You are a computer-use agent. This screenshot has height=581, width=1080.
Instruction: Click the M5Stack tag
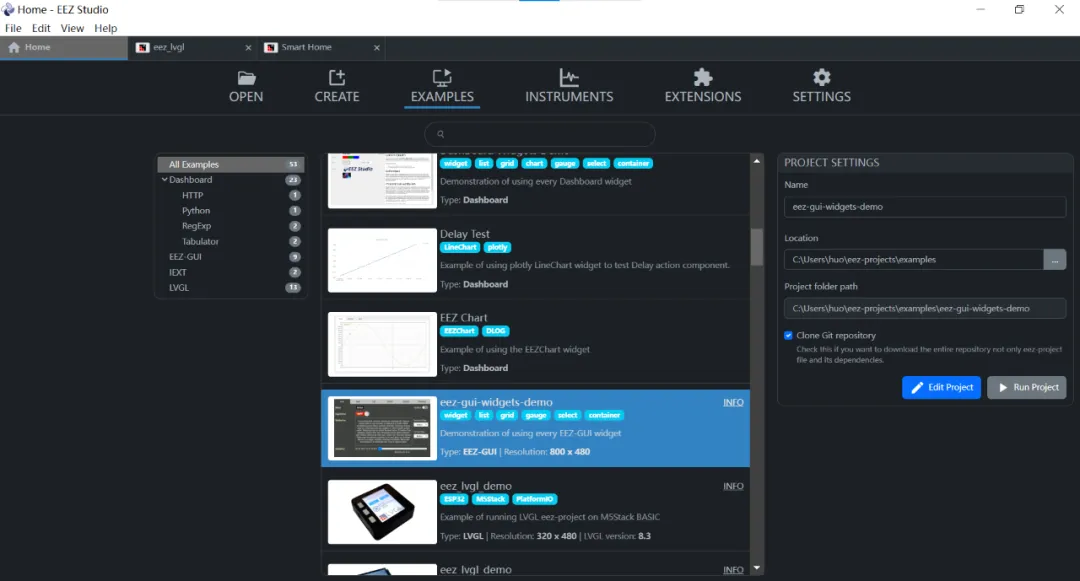(x=490, y=499)
